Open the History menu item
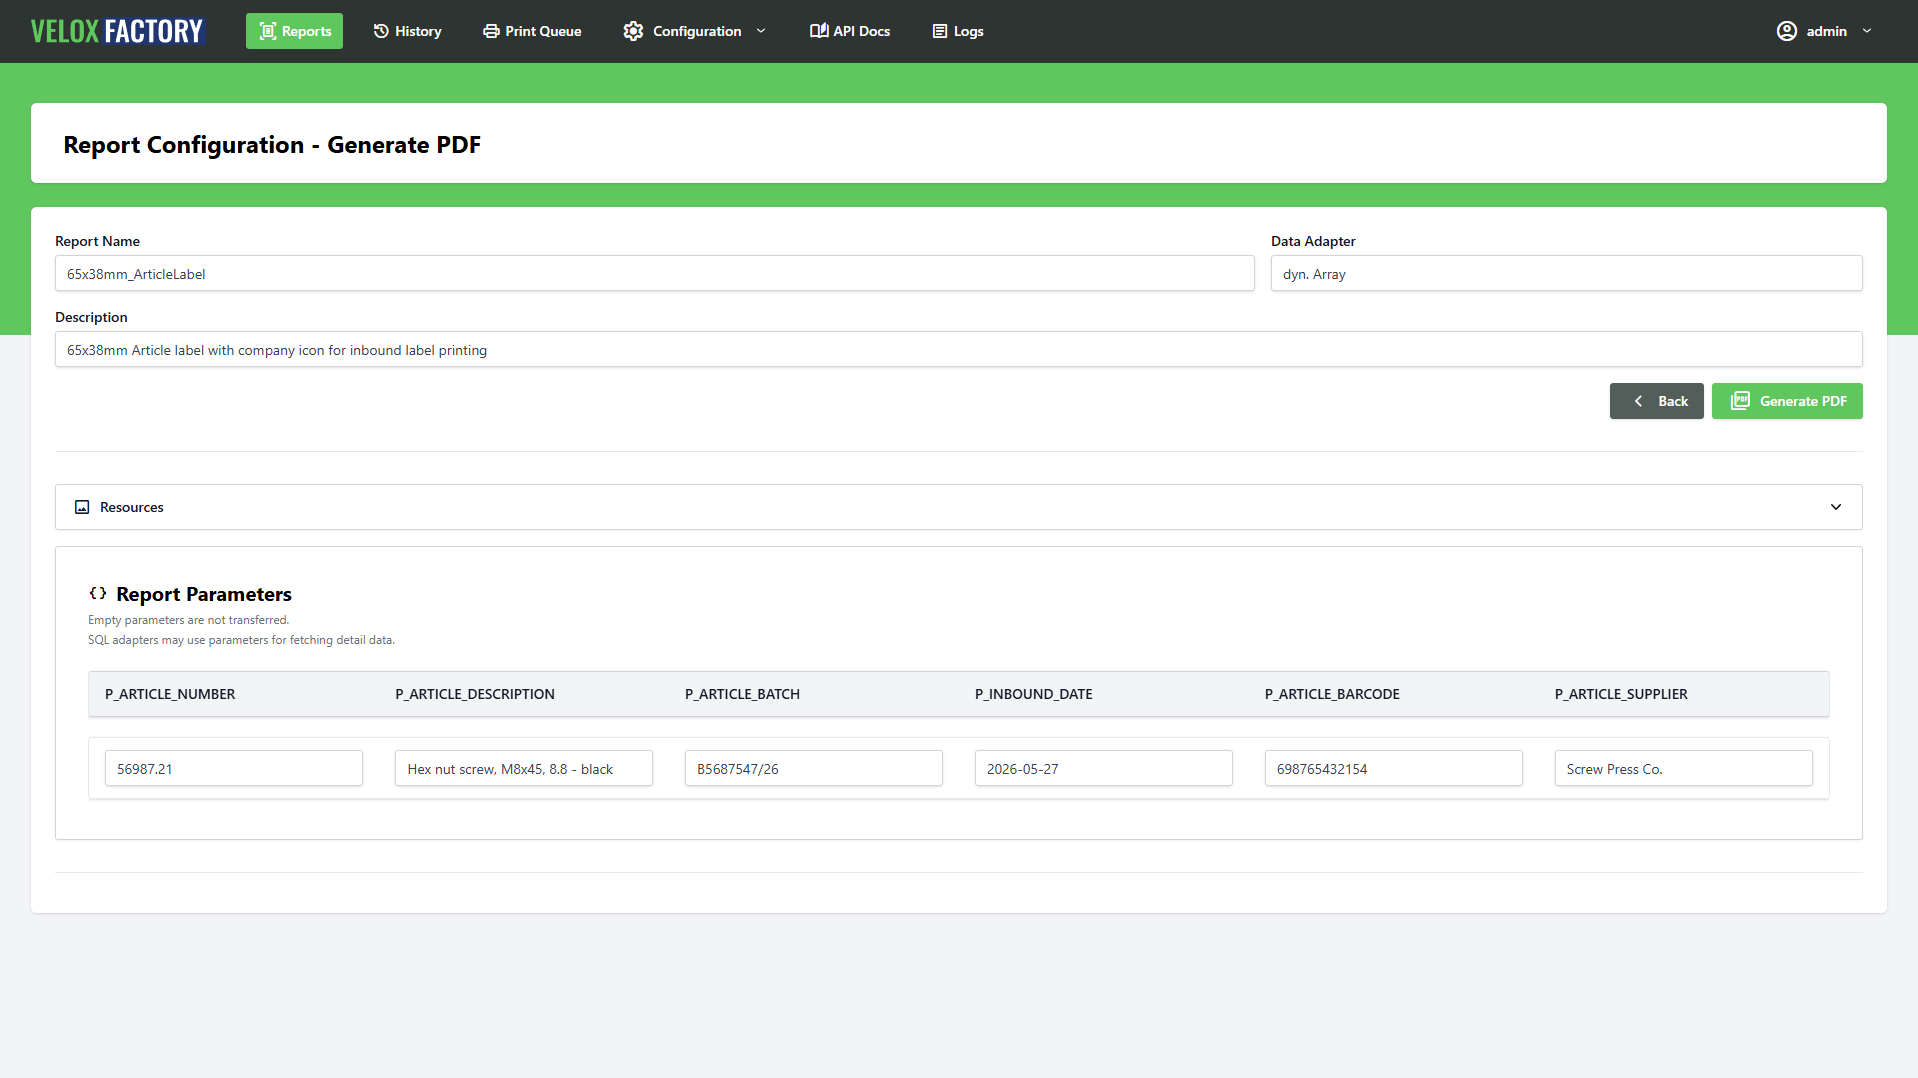Screen dimensions: 1918x1078 pyautogui.click(x=407, y=31)
